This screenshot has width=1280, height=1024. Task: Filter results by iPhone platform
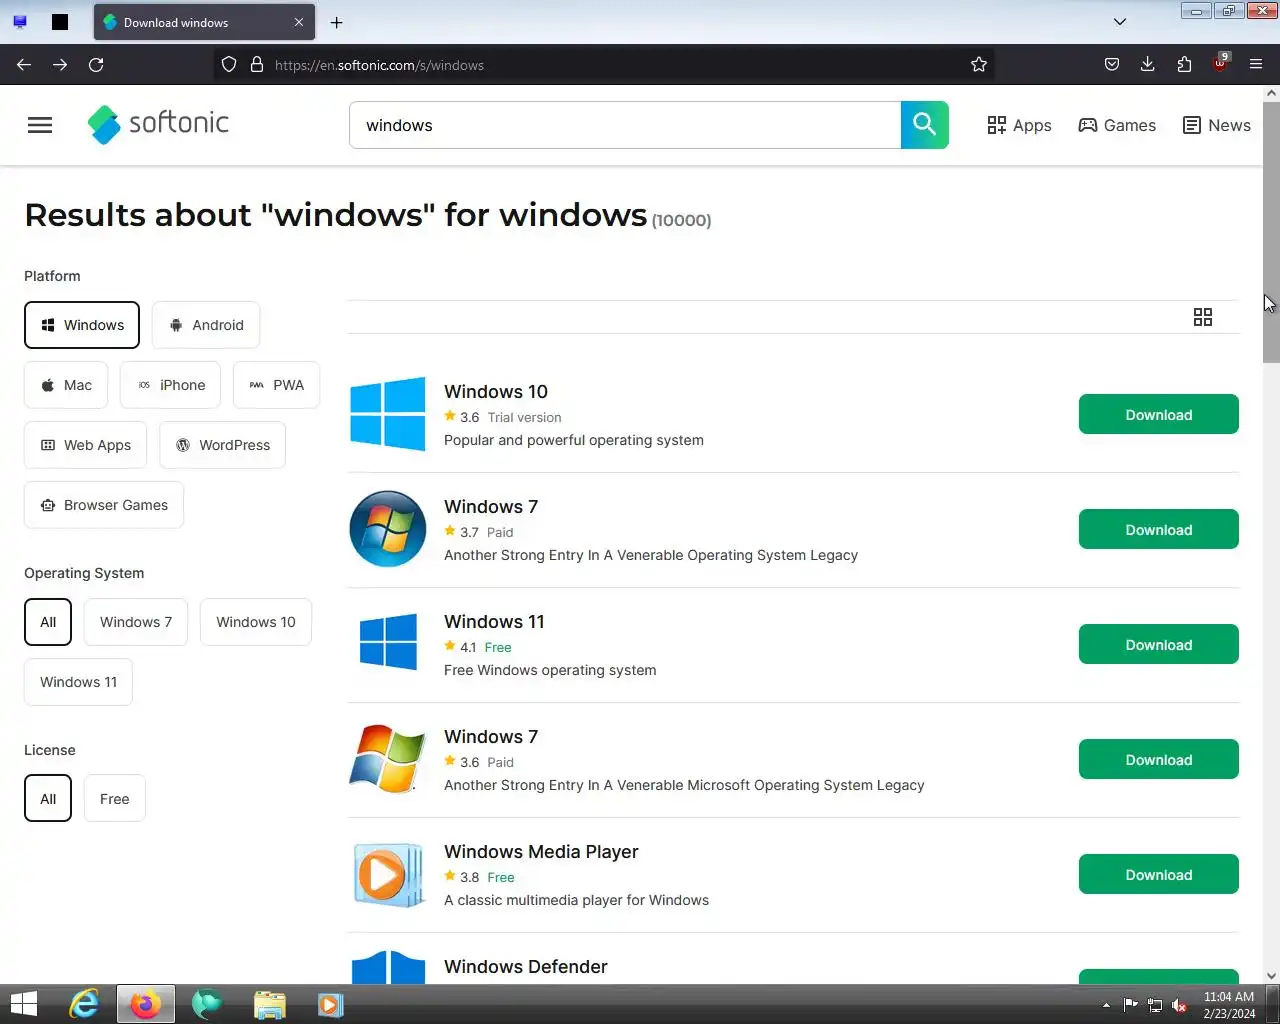pyautogui.click(x=170, y=385)
